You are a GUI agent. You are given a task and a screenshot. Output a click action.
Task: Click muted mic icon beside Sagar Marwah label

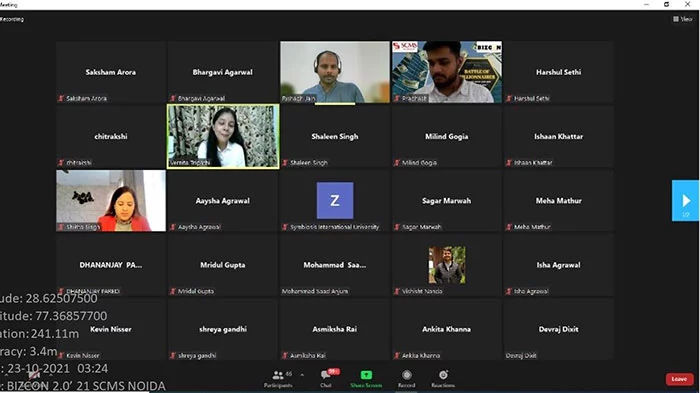pos(397,227)
